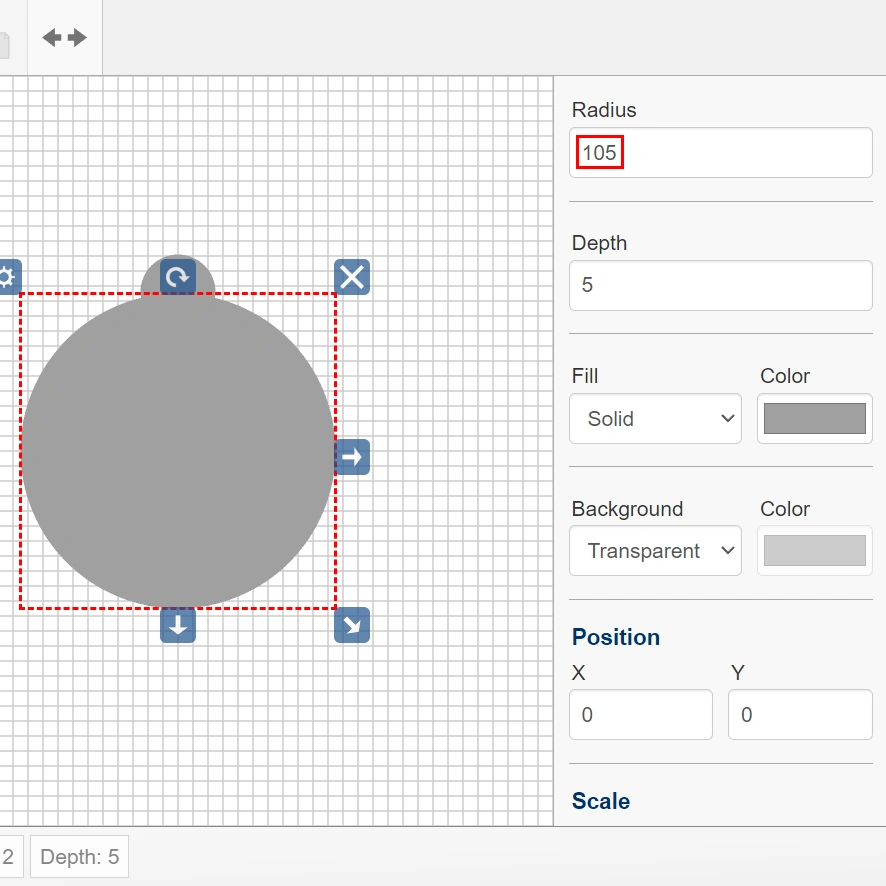Select the Position Y input field
This screenshot has height=886, width=886.
coord(799,715)
